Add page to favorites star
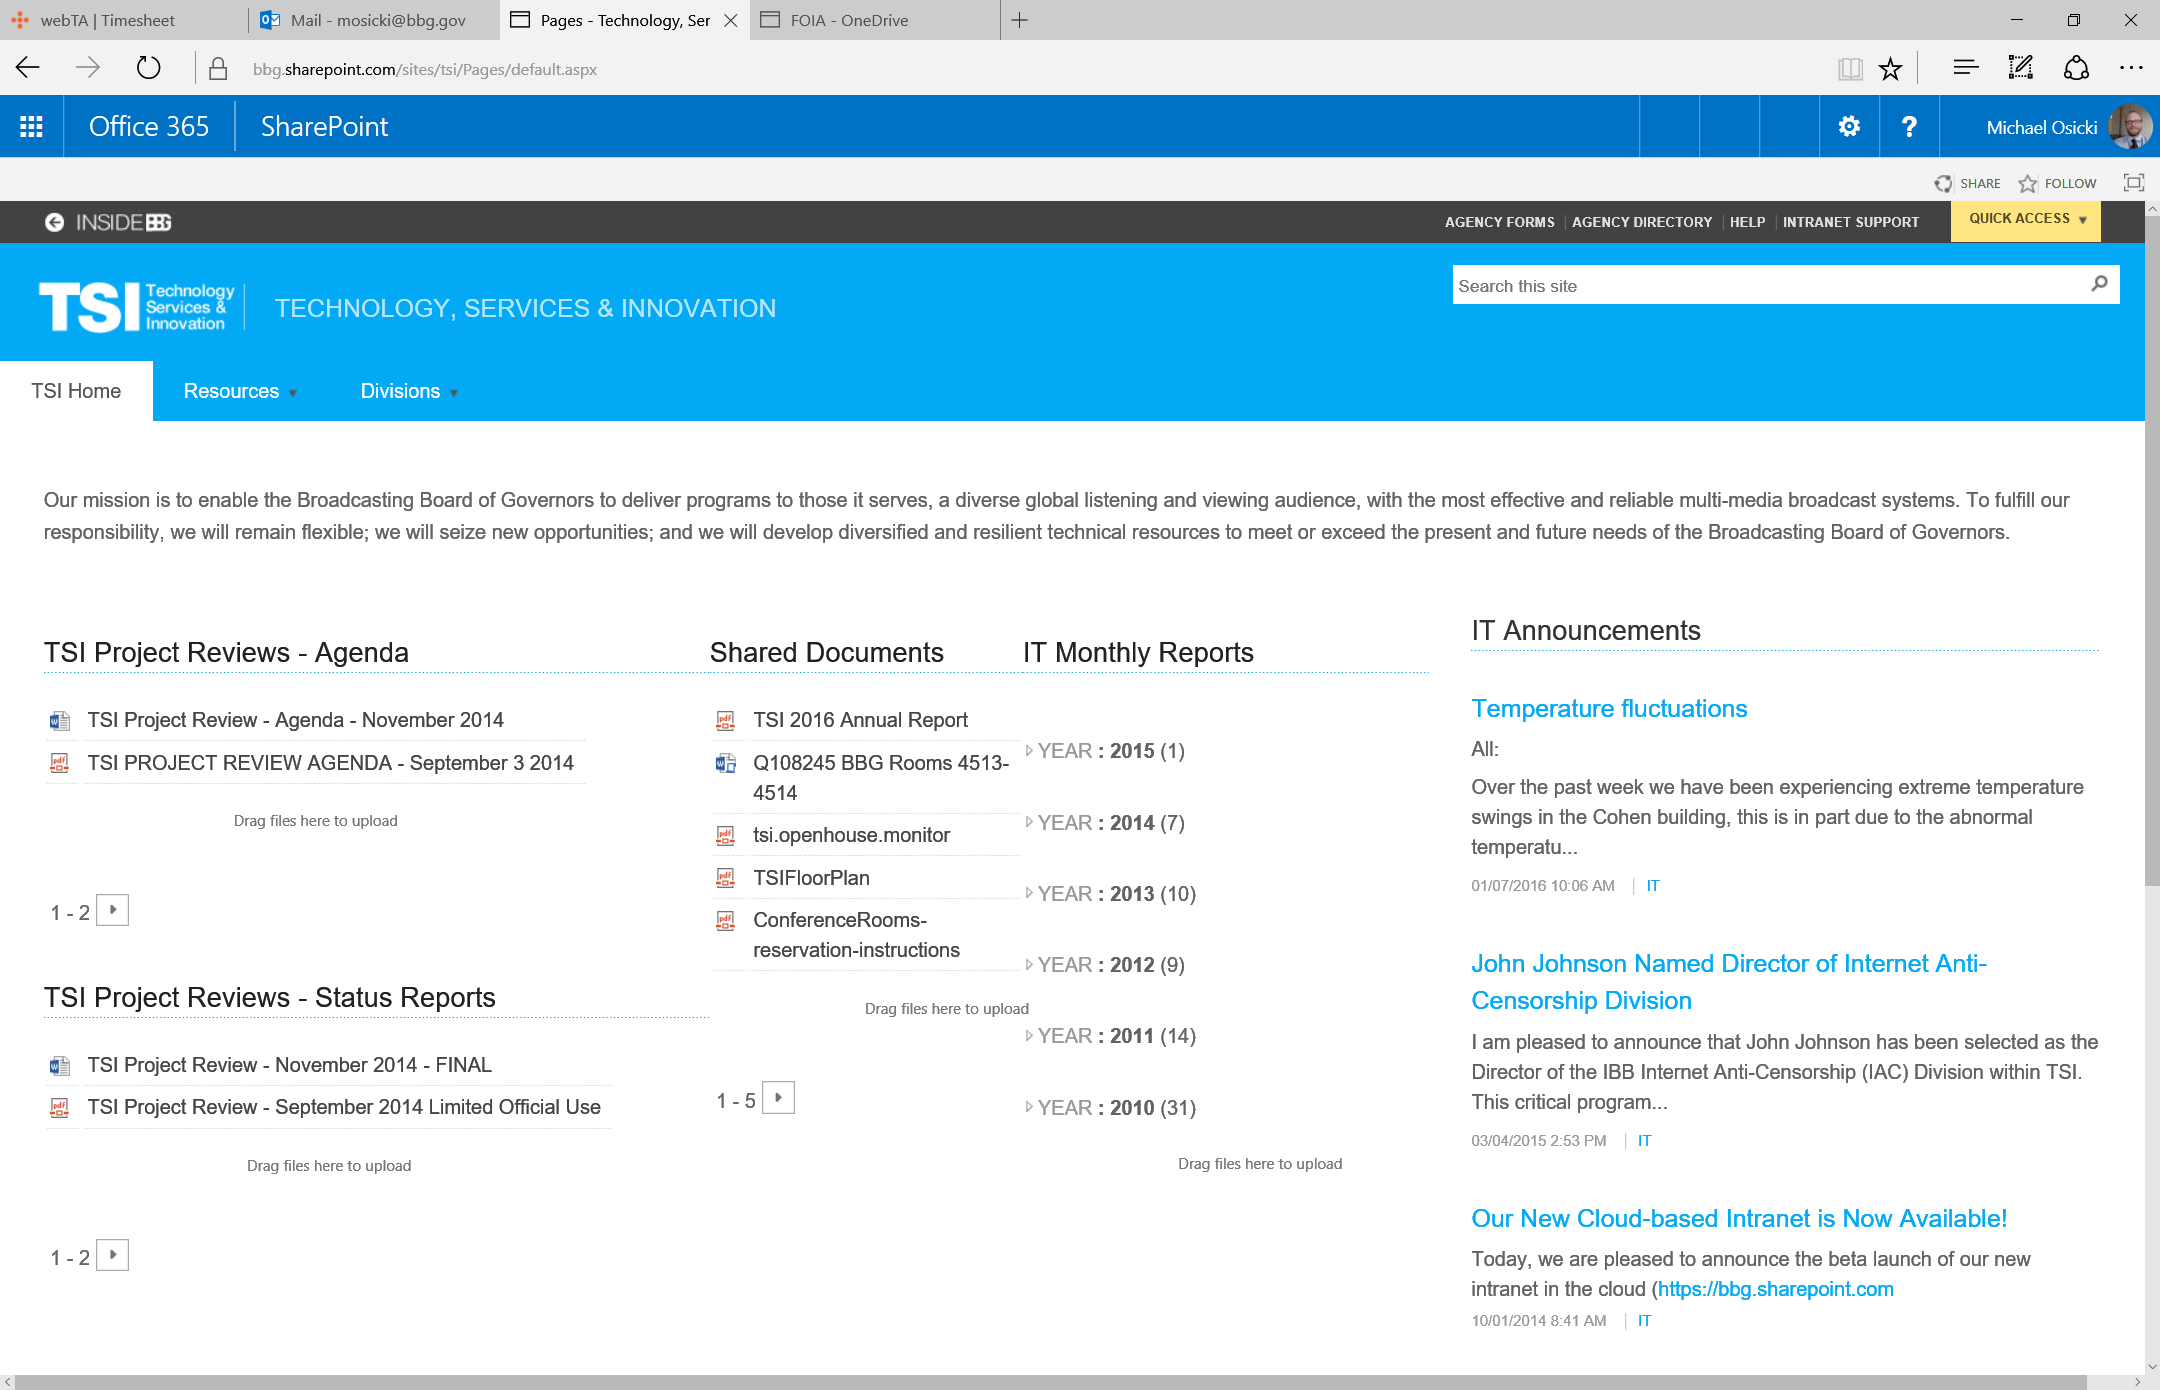 (1889, 69)
